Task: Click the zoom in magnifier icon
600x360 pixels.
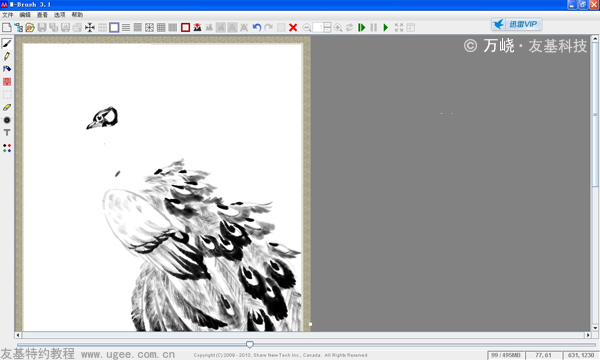Action: 338,28
